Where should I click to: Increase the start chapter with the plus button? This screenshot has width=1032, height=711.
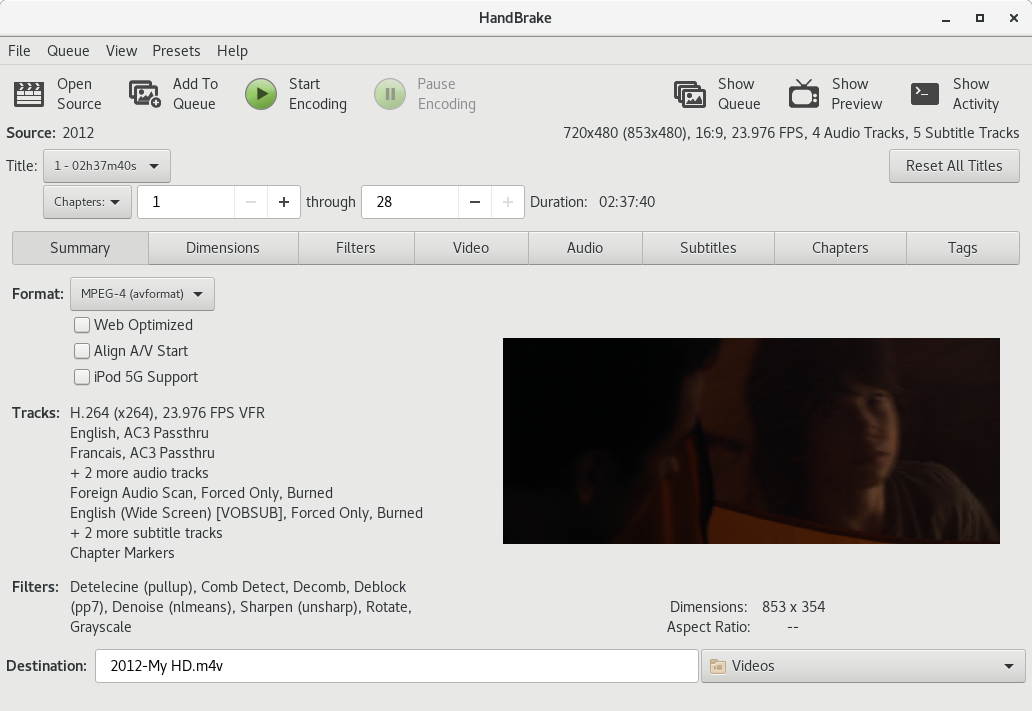pos(284,202)
